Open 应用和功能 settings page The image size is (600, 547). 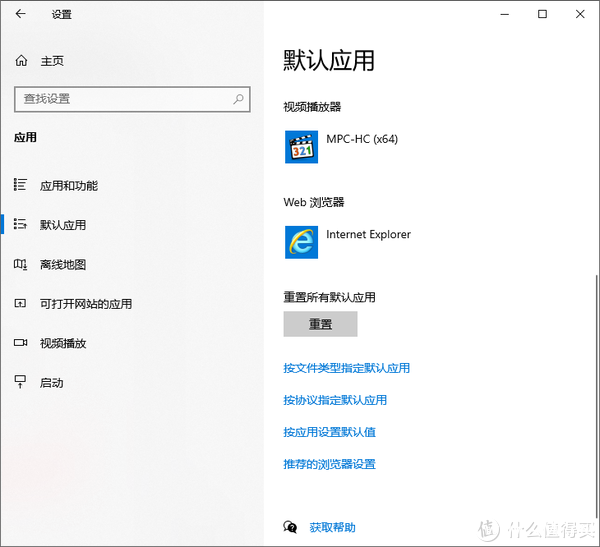tap(69, 186)
